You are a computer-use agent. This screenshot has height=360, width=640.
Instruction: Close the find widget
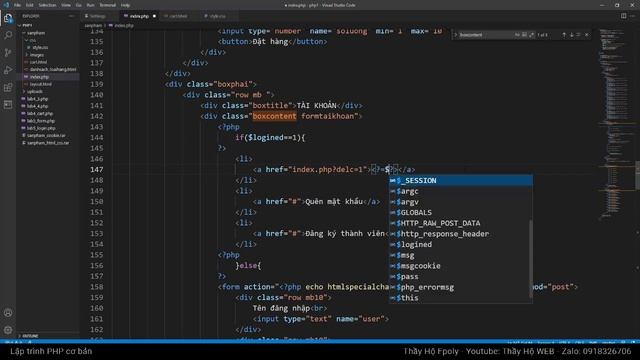(x=587, y=35)
